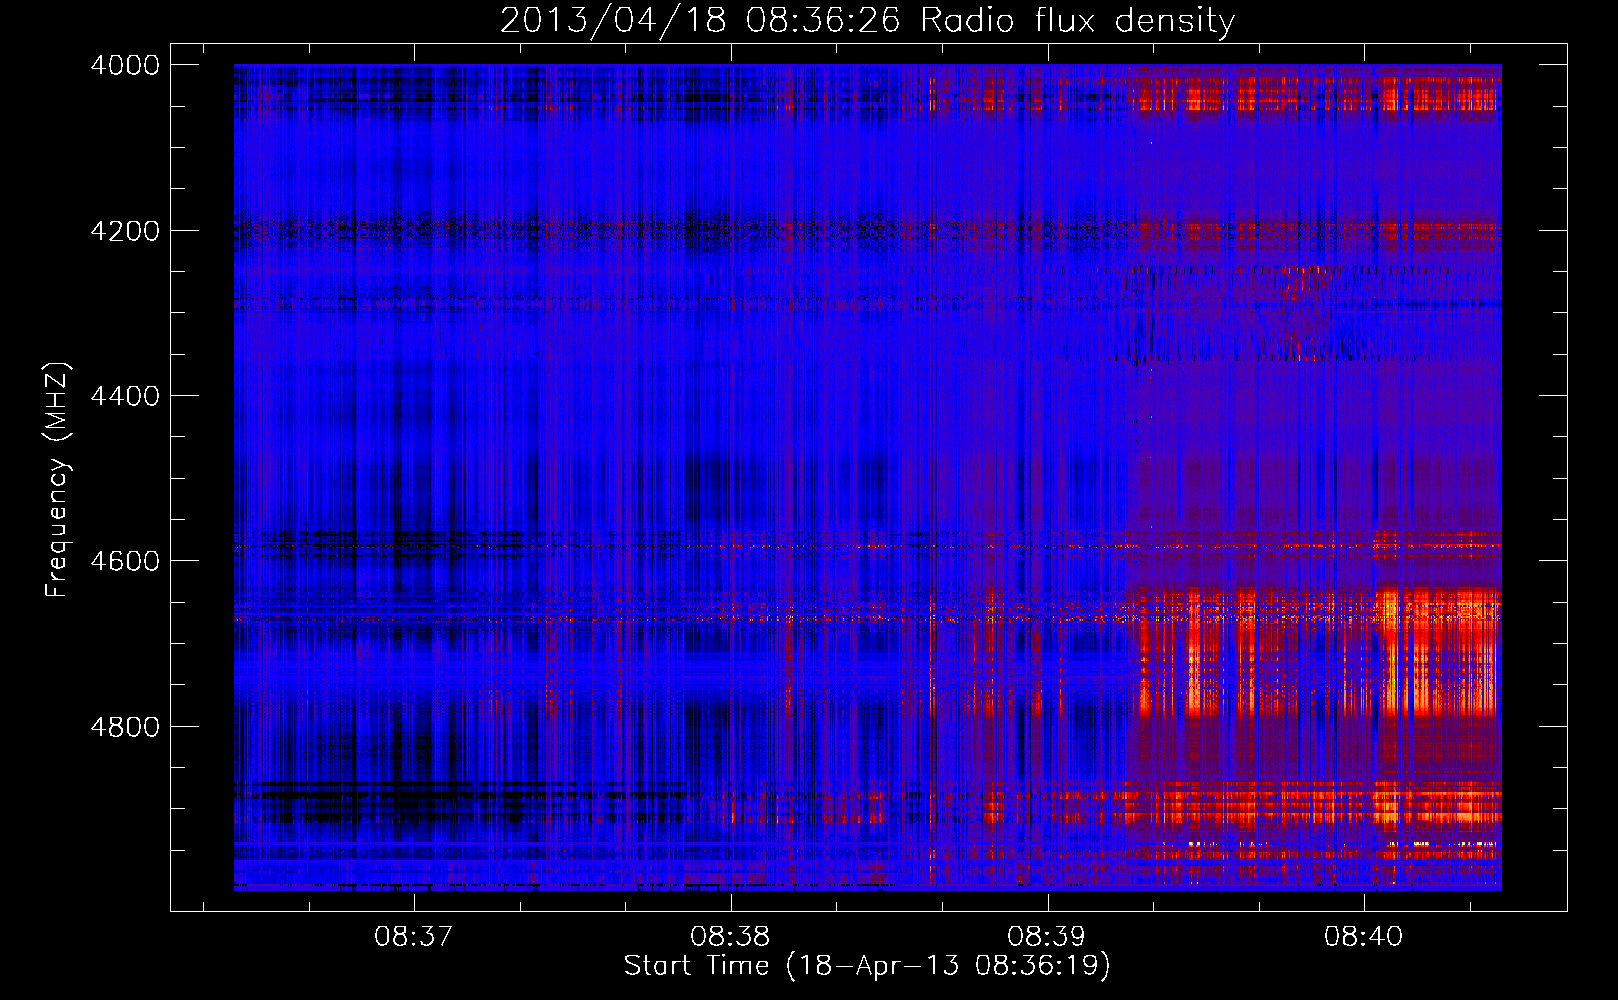Select the 4000 frequency axis label

point(125,65)
